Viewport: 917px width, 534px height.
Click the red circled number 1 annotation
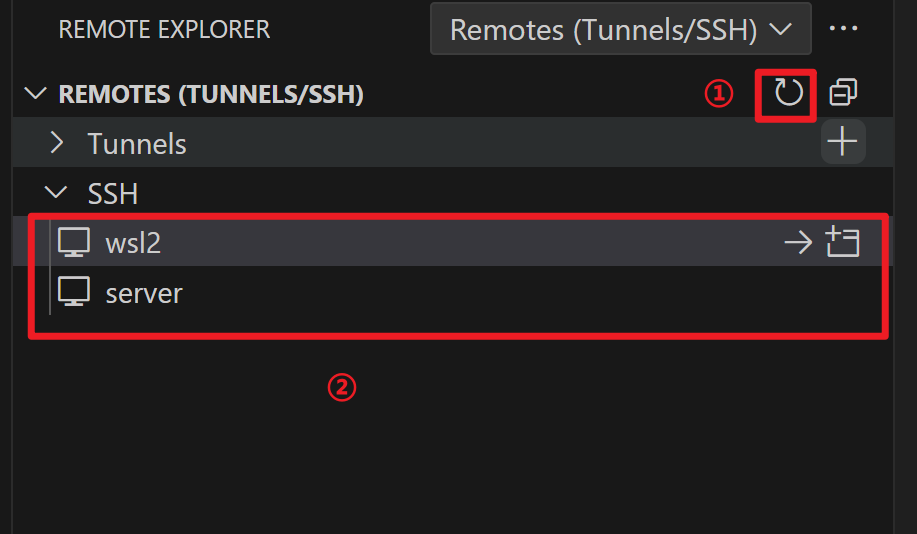(x=719, y=94)
